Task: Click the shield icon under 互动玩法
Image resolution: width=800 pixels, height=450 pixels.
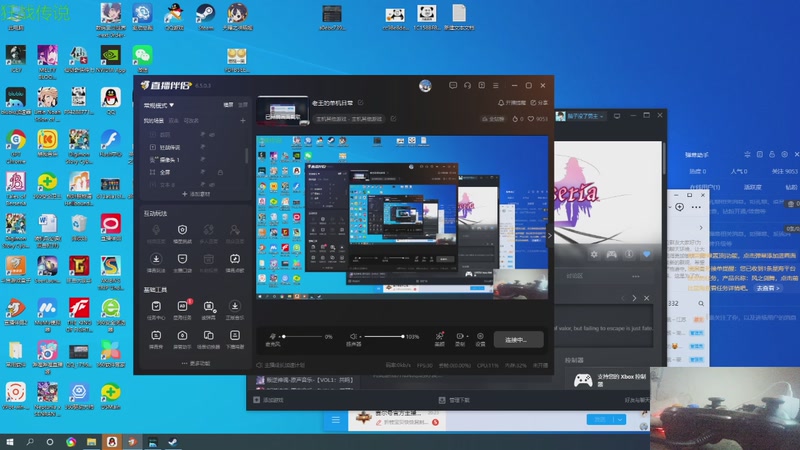Action: pyautogui.click(x=182, y=230)
